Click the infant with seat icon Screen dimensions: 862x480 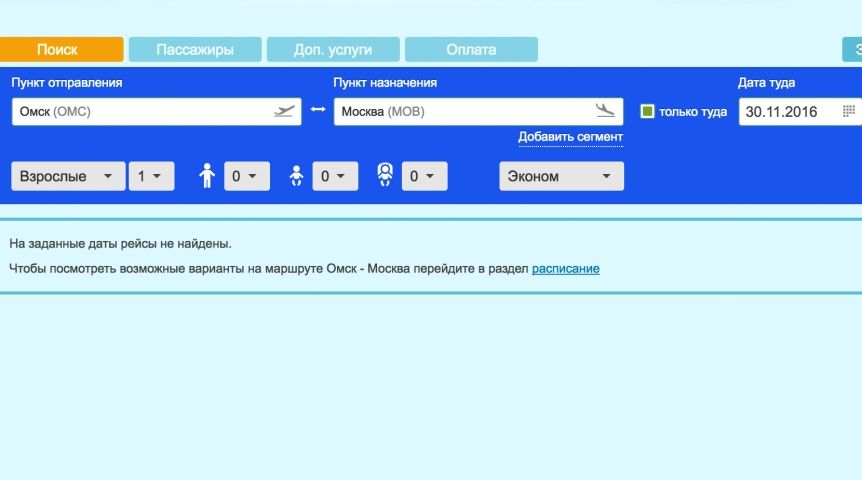click(385, 176)
